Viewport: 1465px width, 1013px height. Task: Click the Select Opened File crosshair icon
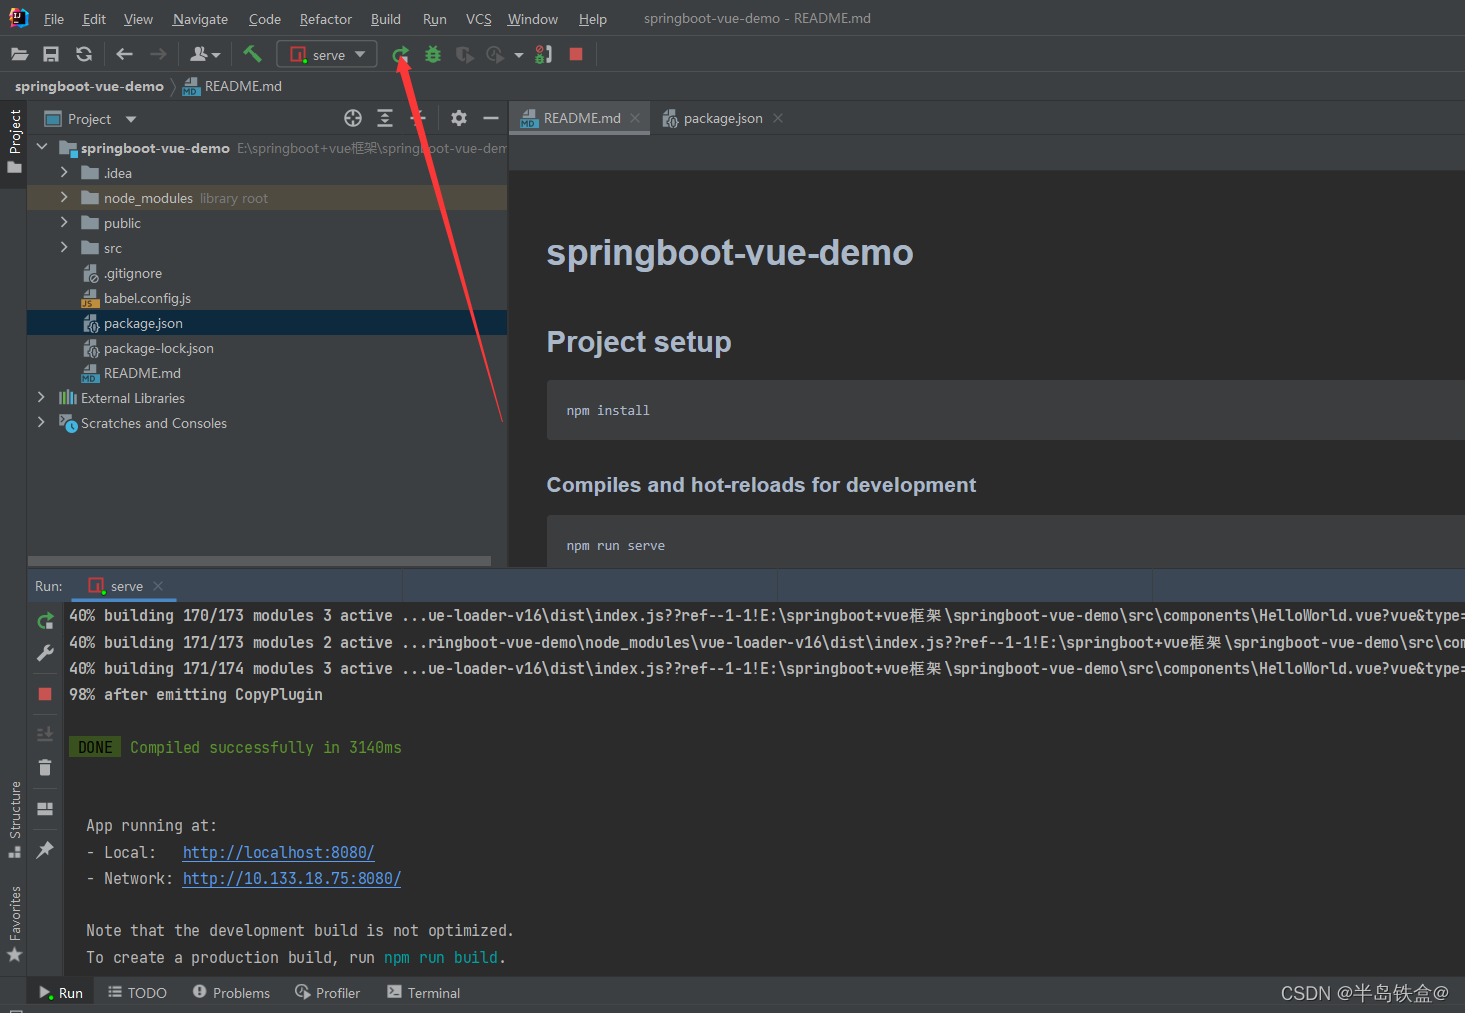353,118
